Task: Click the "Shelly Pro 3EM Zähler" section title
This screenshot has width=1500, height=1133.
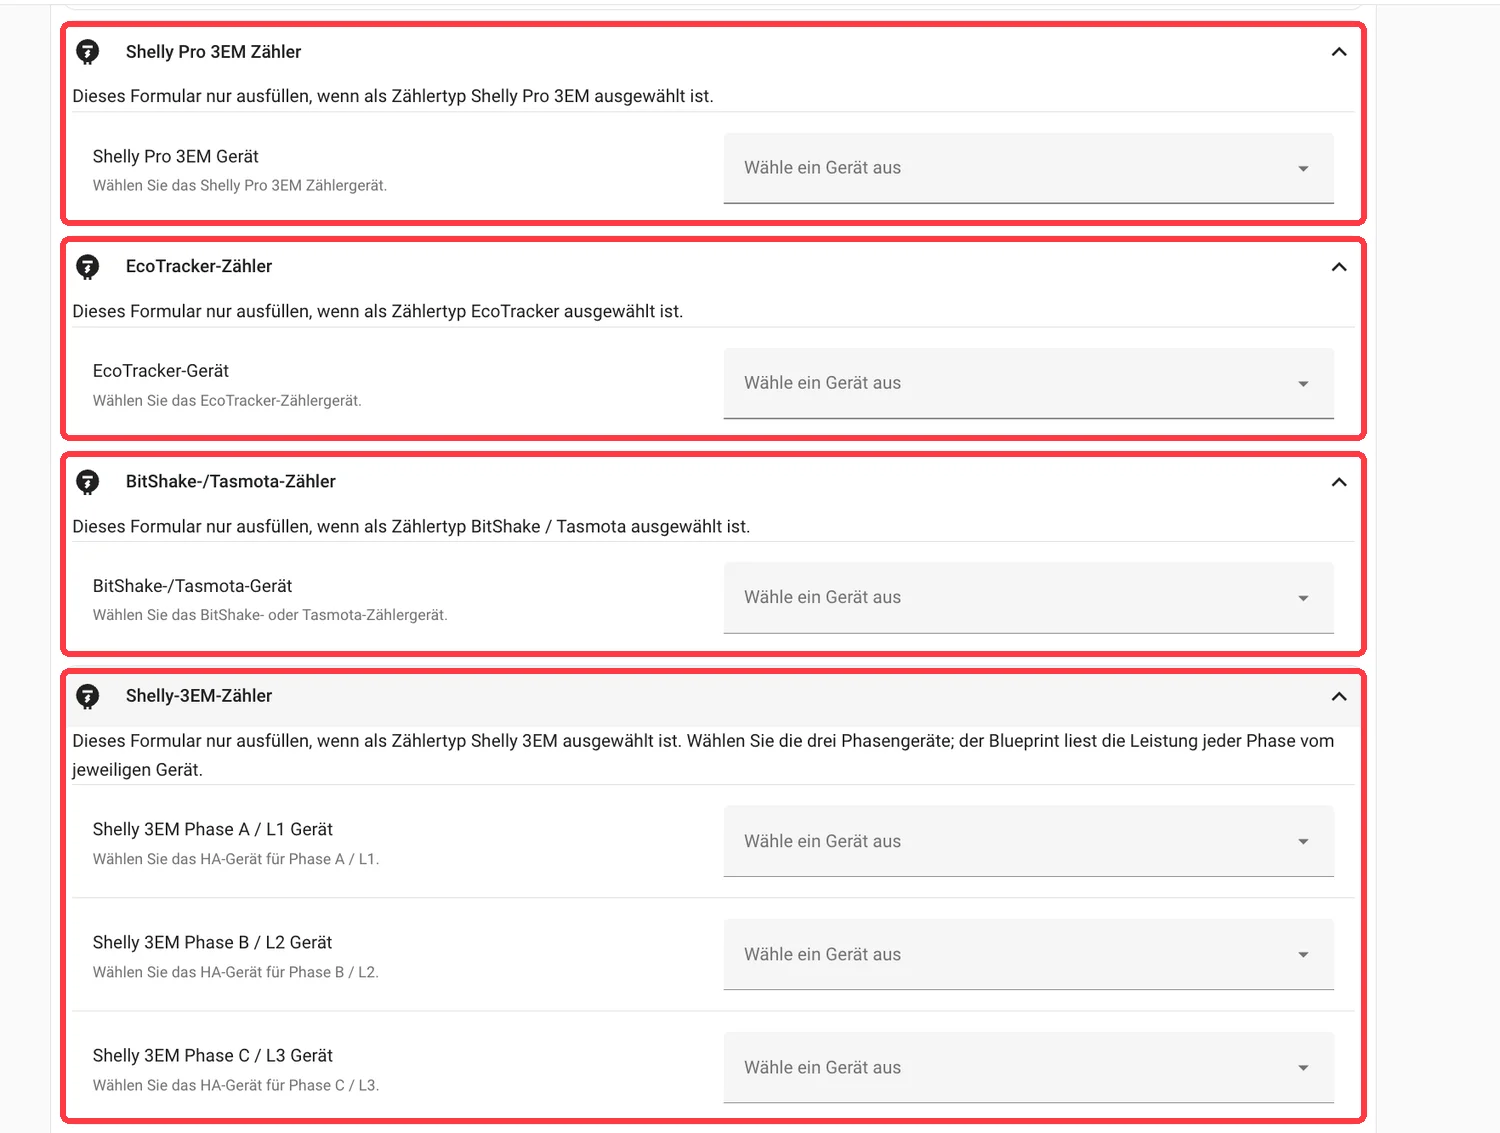Action: point(213,52)
